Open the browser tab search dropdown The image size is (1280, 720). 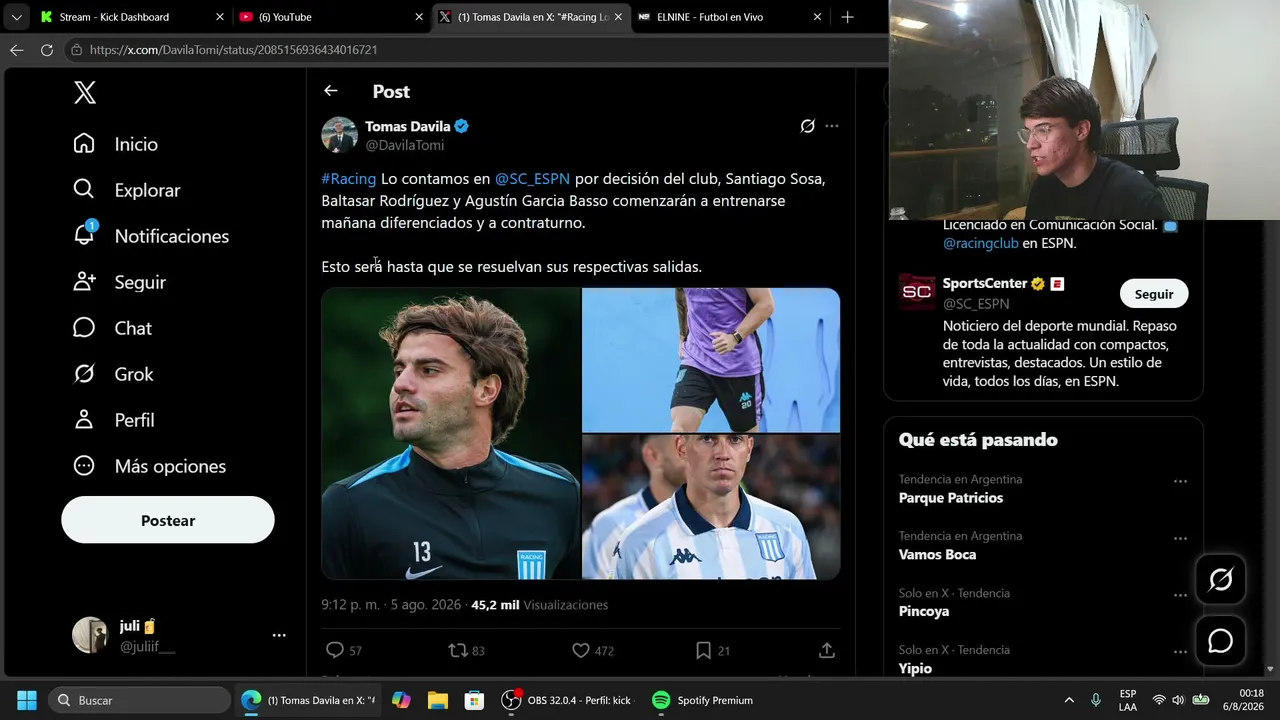coord(16,17)
